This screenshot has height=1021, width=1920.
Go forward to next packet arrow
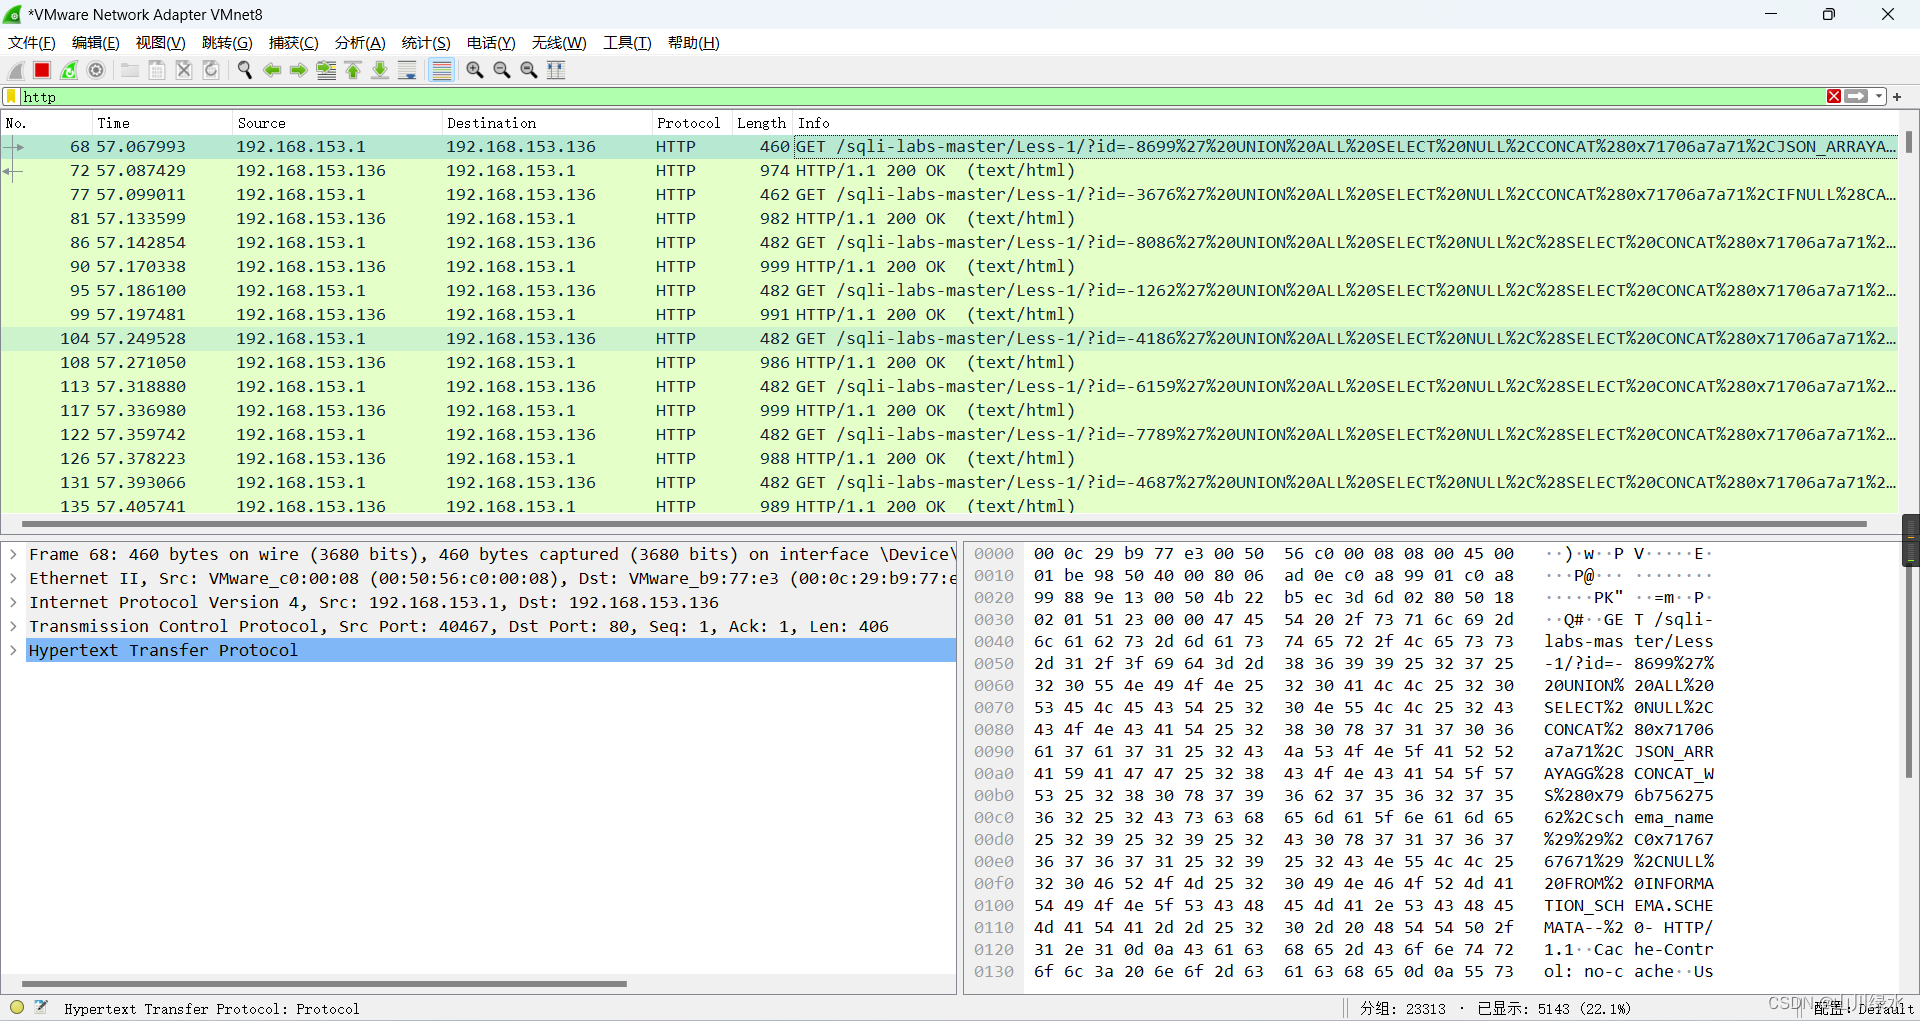(299, 70)
